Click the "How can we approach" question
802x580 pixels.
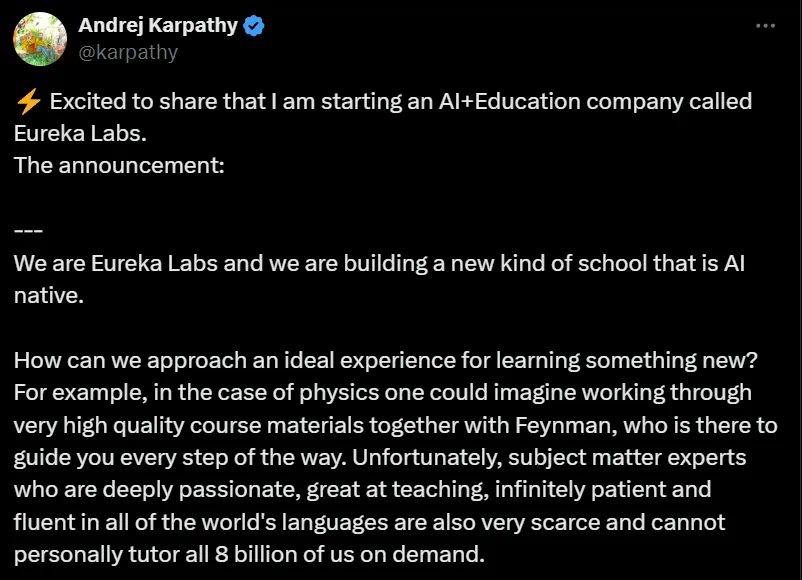(x=125, y=360)
